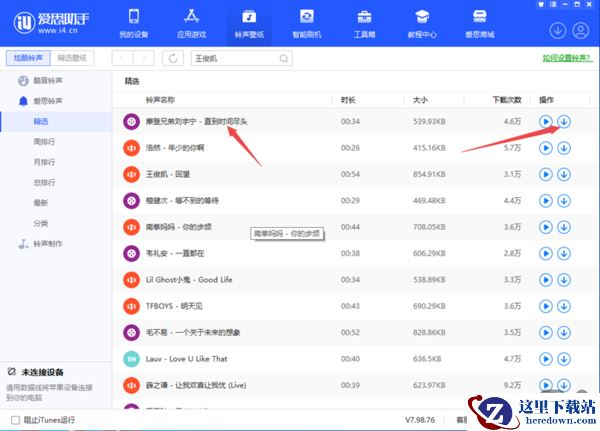The height and width of the screenshot is (431, 600).
Task: Download the 王俊凯 - 回望 ringtone
Action: click(564, 174)
